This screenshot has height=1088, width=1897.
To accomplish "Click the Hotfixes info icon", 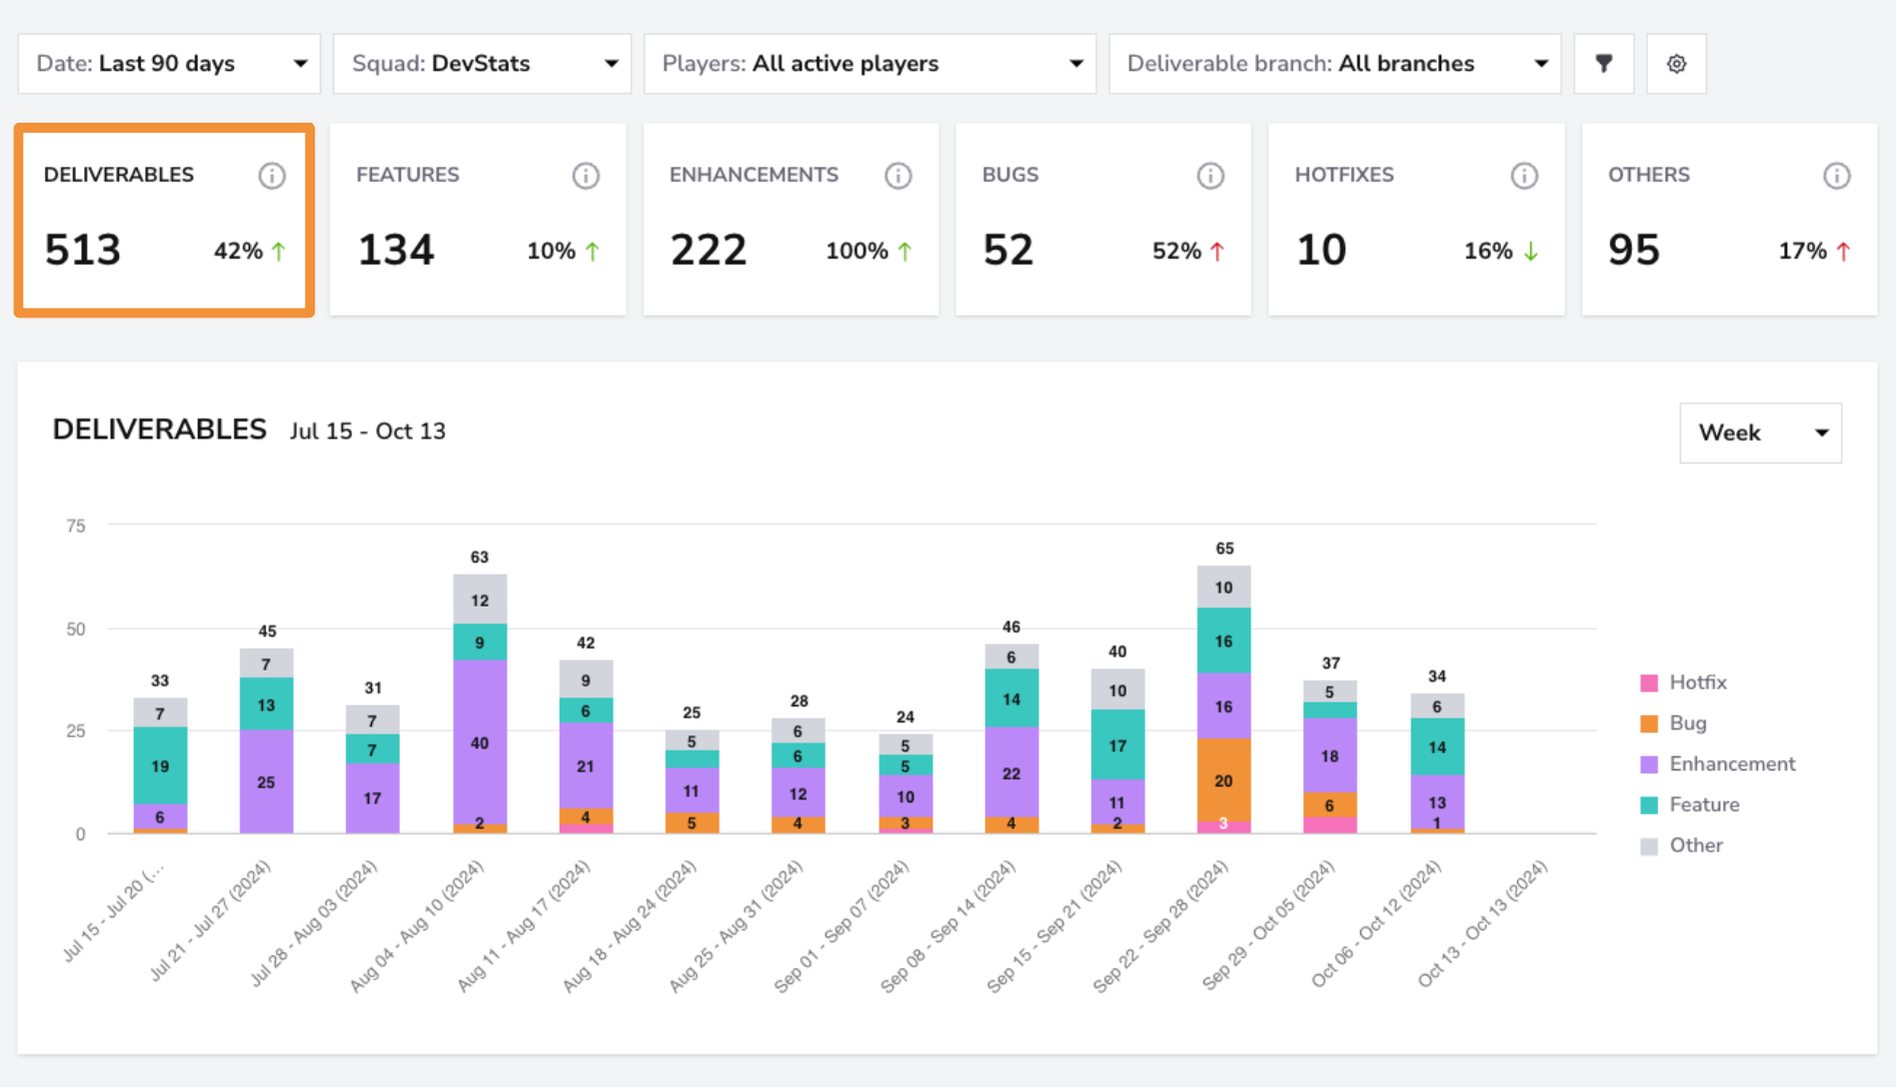I will [x=1524, y=176].
